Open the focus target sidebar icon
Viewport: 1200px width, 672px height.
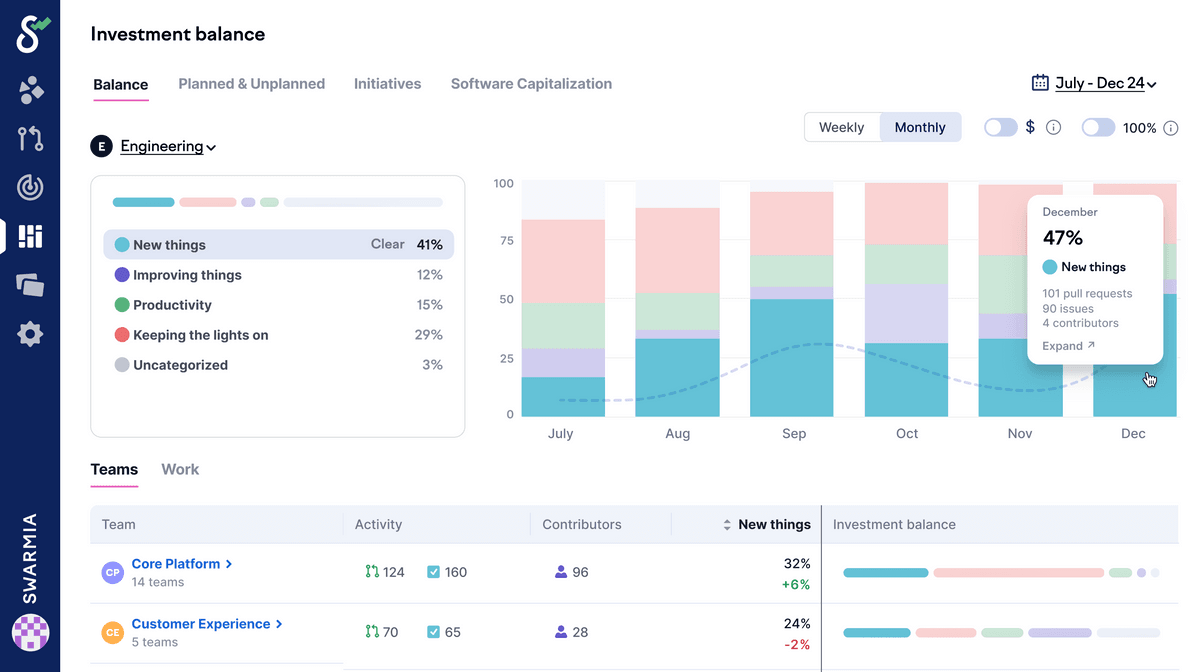(x=30, y=187)
